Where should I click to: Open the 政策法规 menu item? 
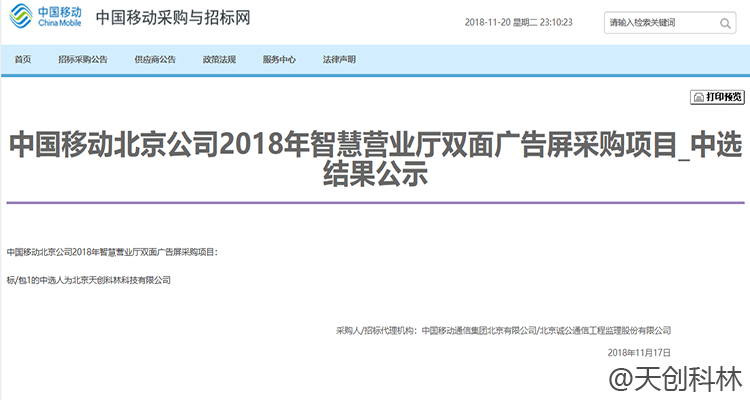click(x=219, y=59)
